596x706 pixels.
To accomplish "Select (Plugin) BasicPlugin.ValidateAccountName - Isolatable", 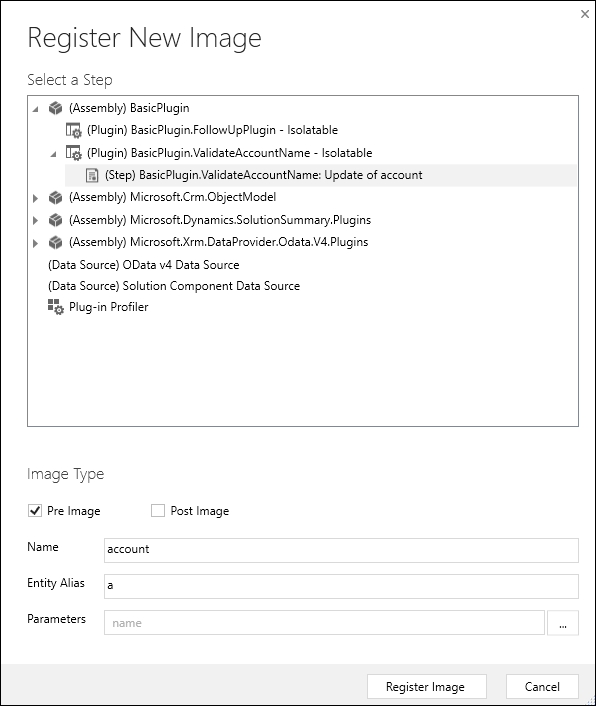I will [230, 153].
